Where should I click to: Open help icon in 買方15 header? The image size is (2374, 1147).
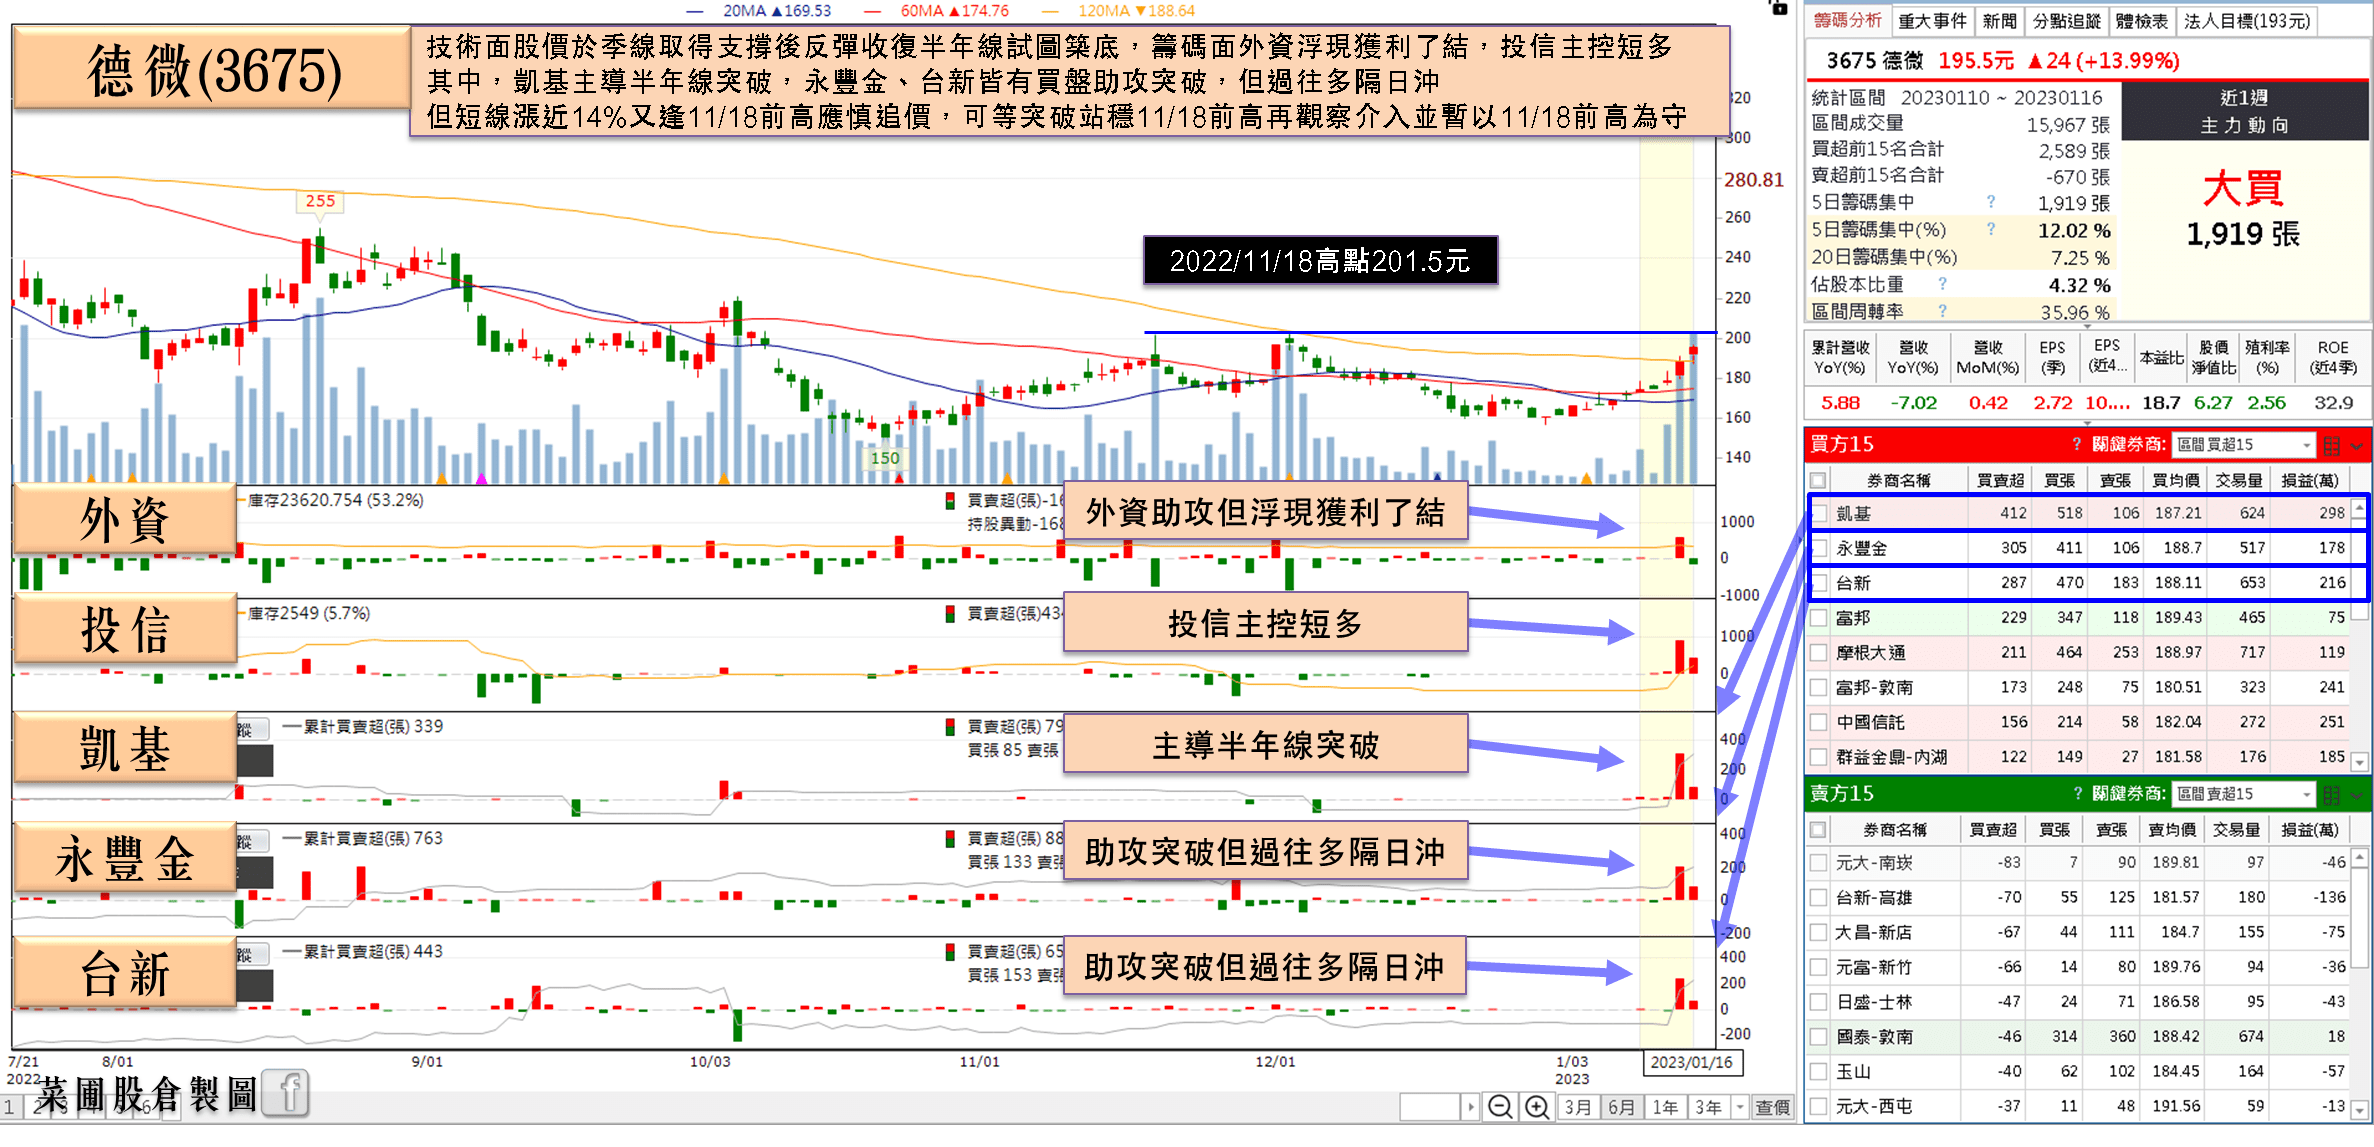pyautogui.click(x=2077, y=444)
